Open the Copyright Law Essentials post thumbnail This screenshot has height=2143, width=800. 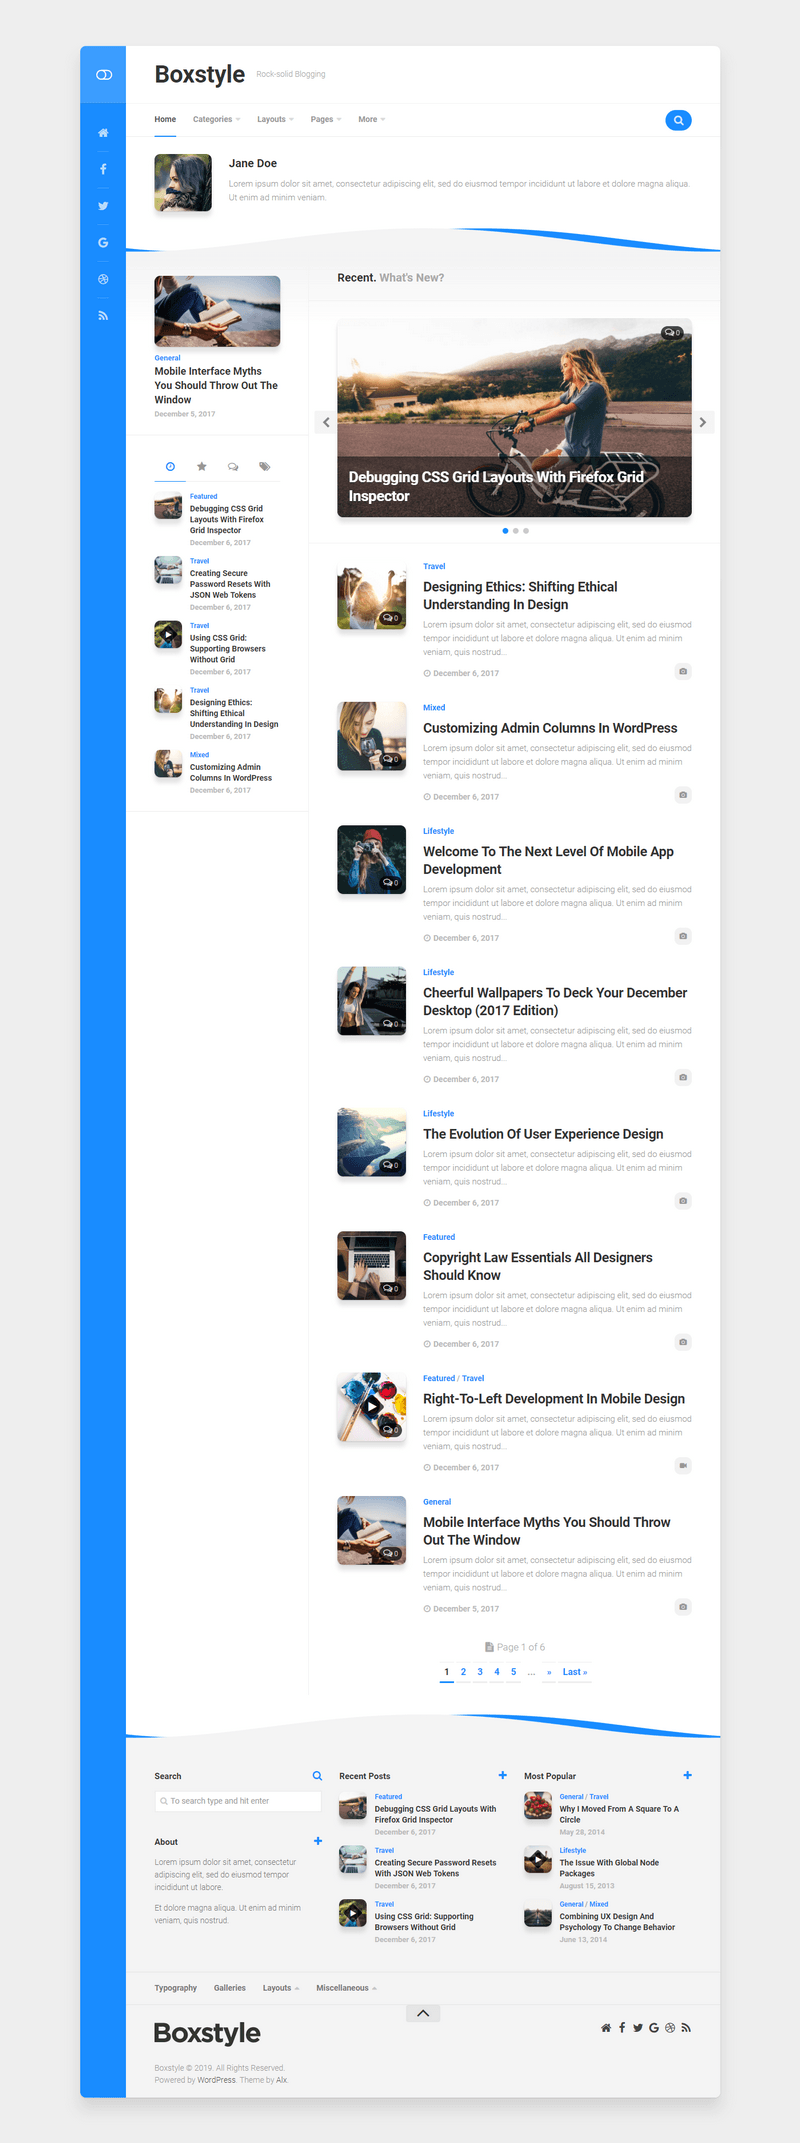tap(371, 1265)
